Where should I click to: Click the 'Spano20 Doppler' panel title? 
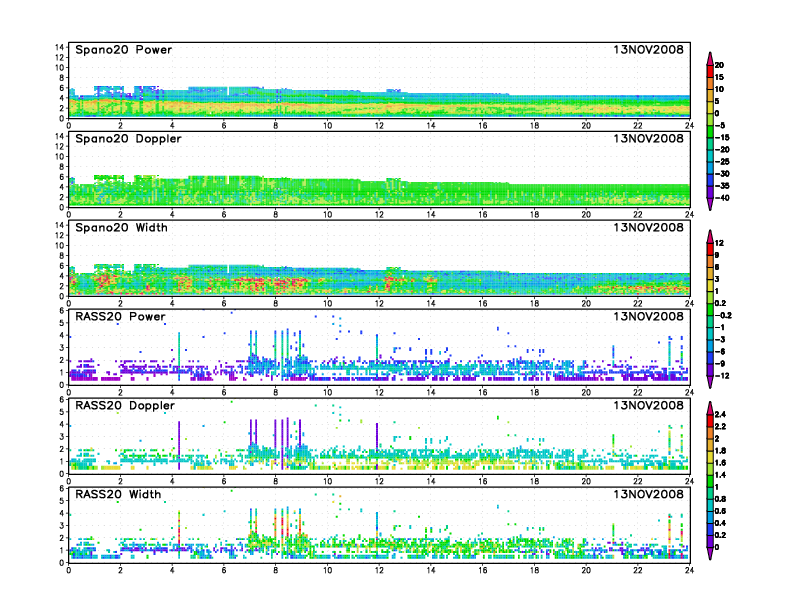point(128,139)
